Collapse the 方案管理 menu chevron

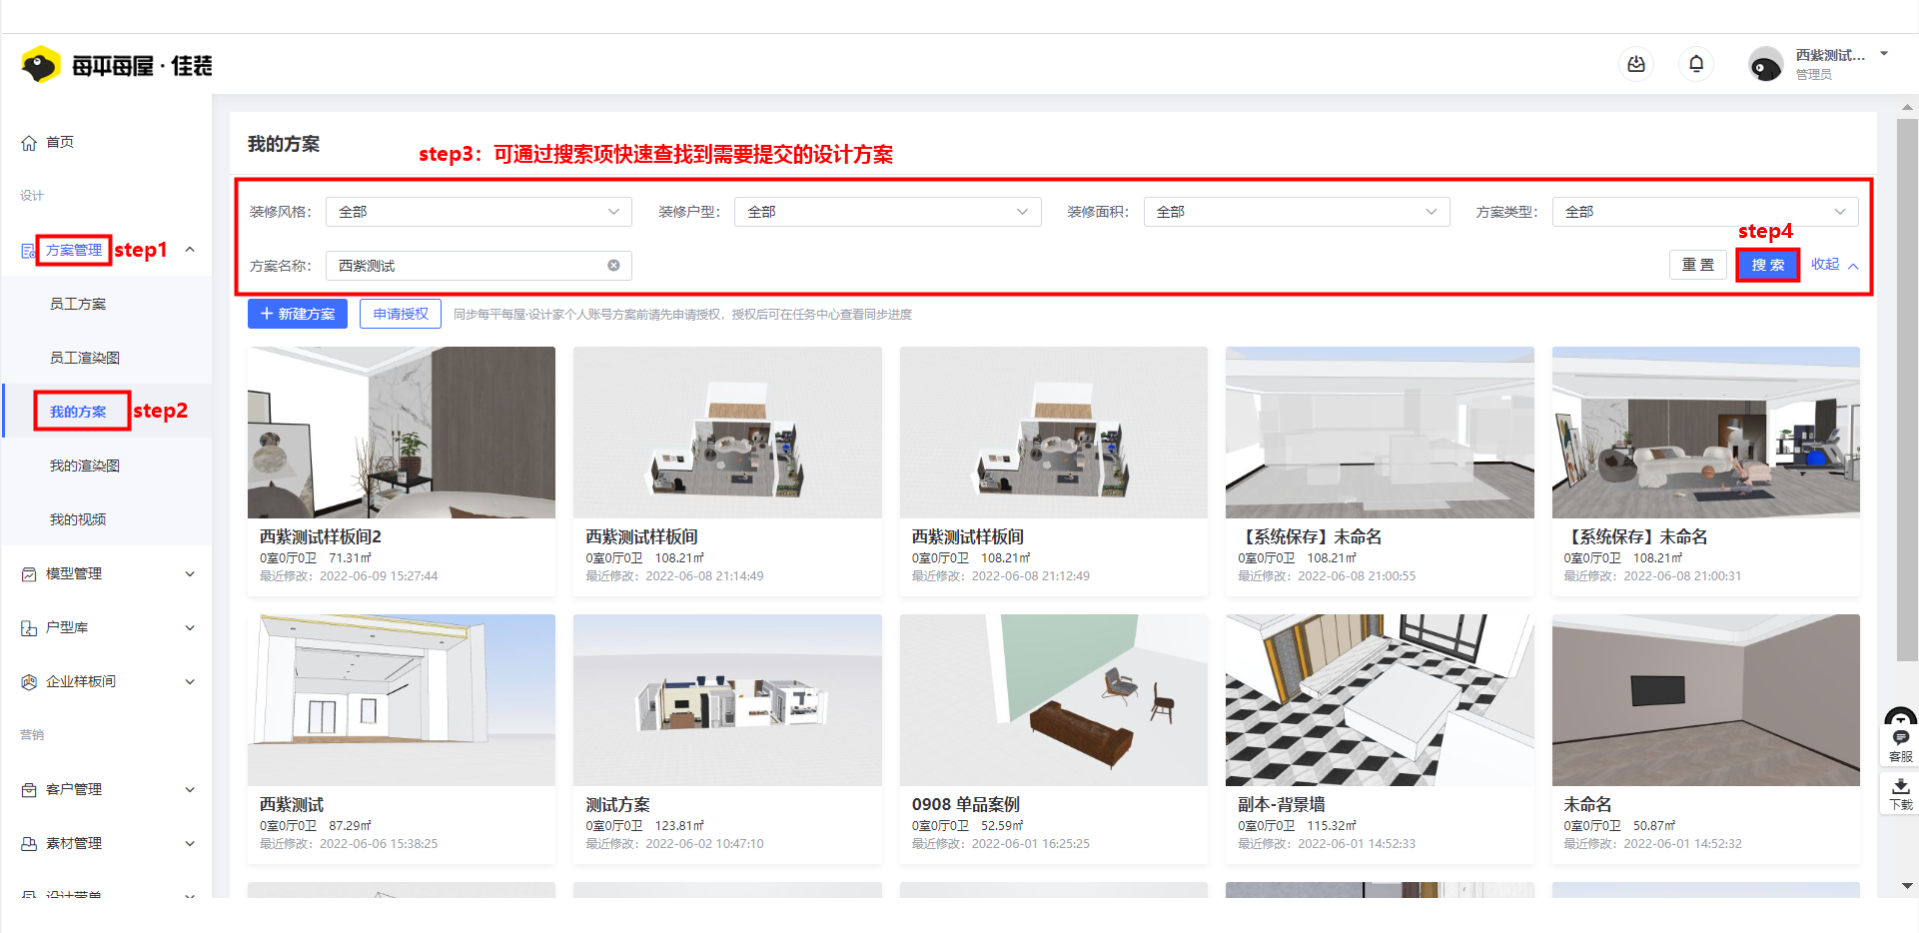click(x=189, y=249)
